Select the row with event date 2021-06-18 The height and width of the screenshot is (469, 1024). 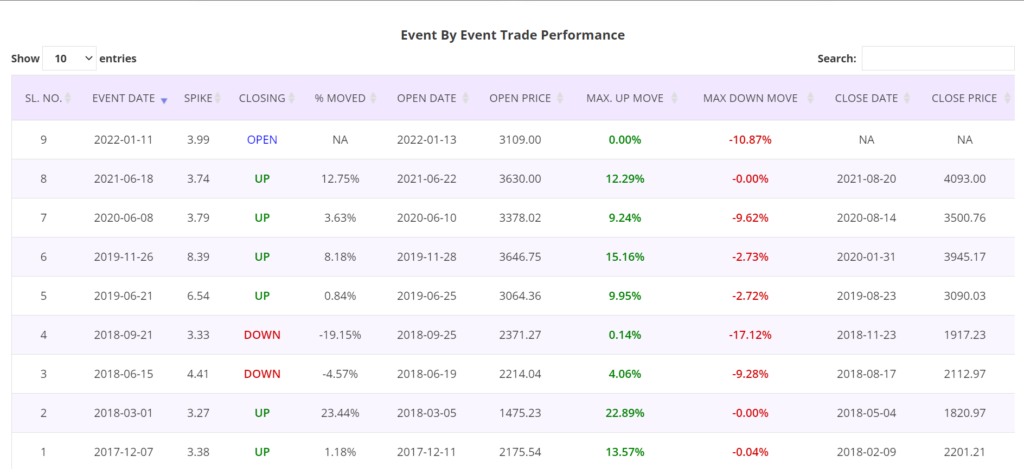[123, 179]
